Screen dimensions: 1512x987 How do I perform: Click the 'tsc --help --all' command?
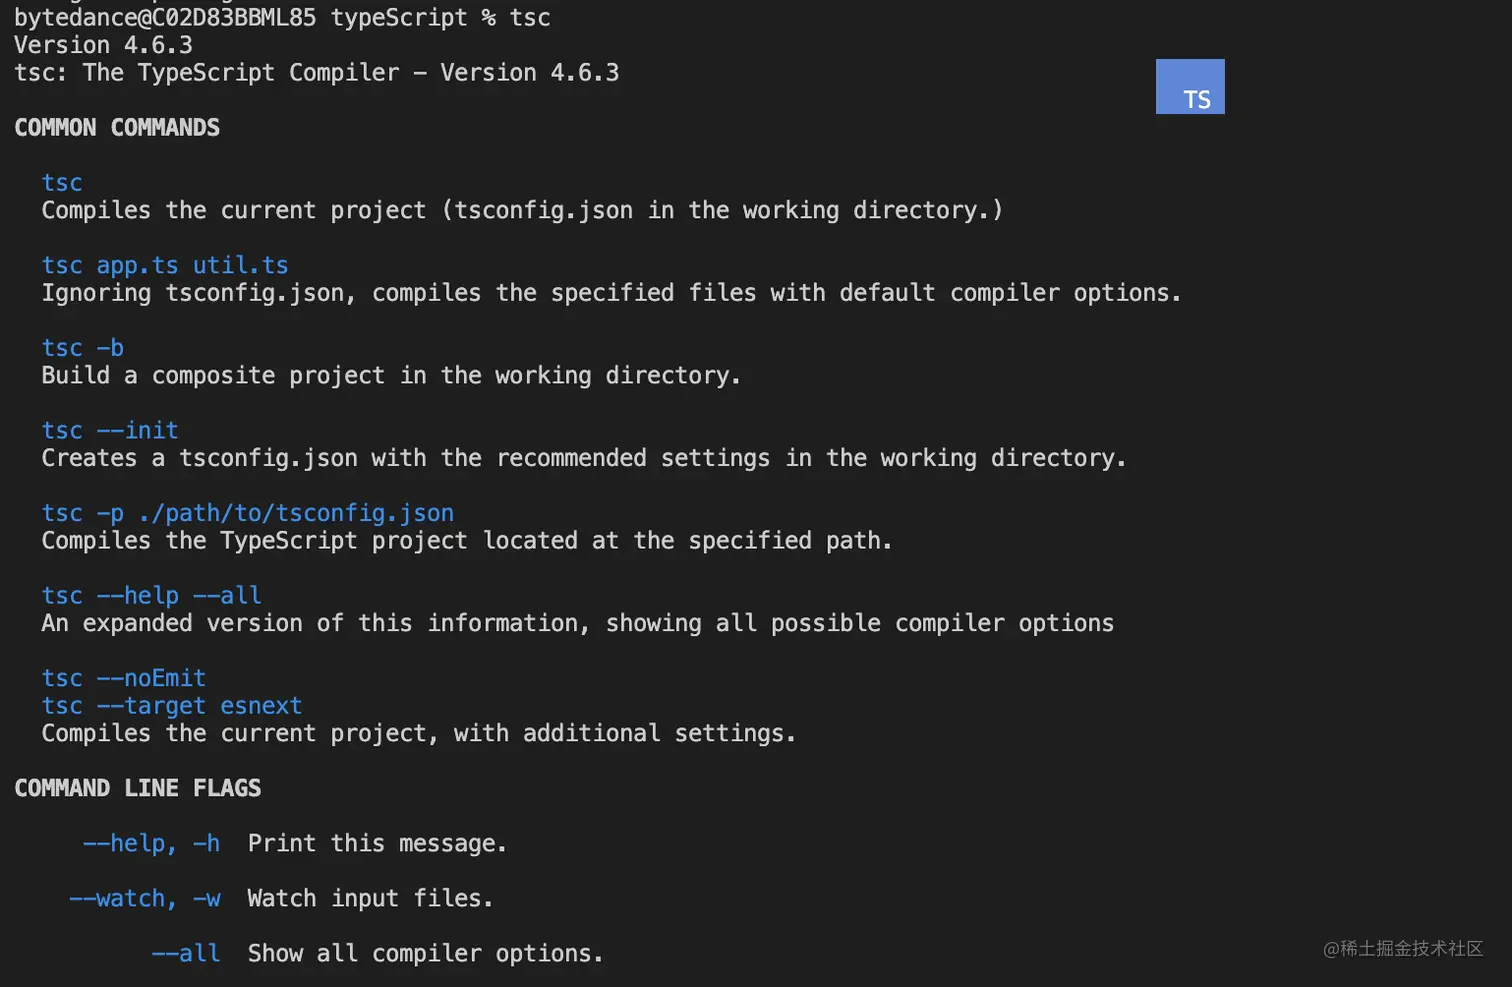152,596
